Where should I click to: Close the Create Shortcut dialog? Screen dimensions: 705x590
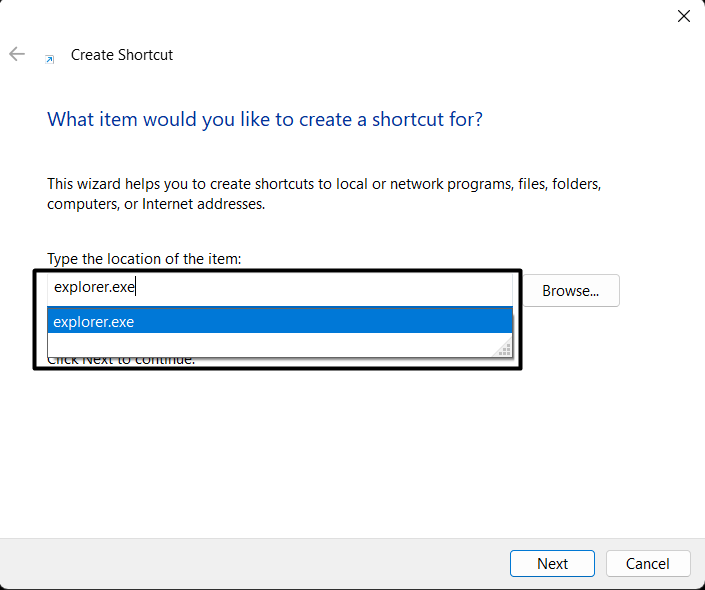click(x=684, y=16)
